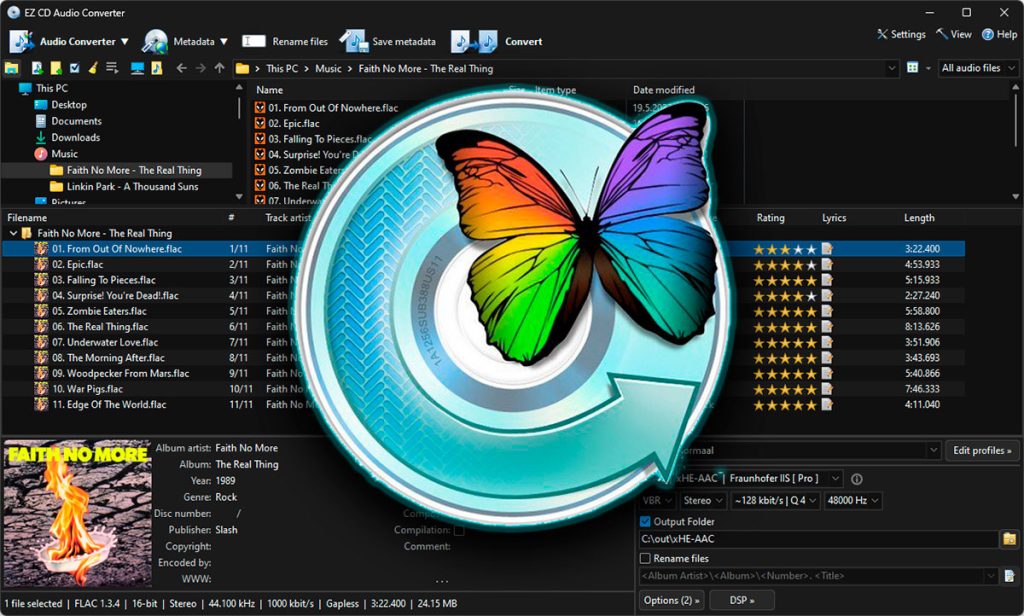This screenshot has height=616, width=1024.
Task: Collapse the Faith No More album group
Action: [x=13, y=233]
